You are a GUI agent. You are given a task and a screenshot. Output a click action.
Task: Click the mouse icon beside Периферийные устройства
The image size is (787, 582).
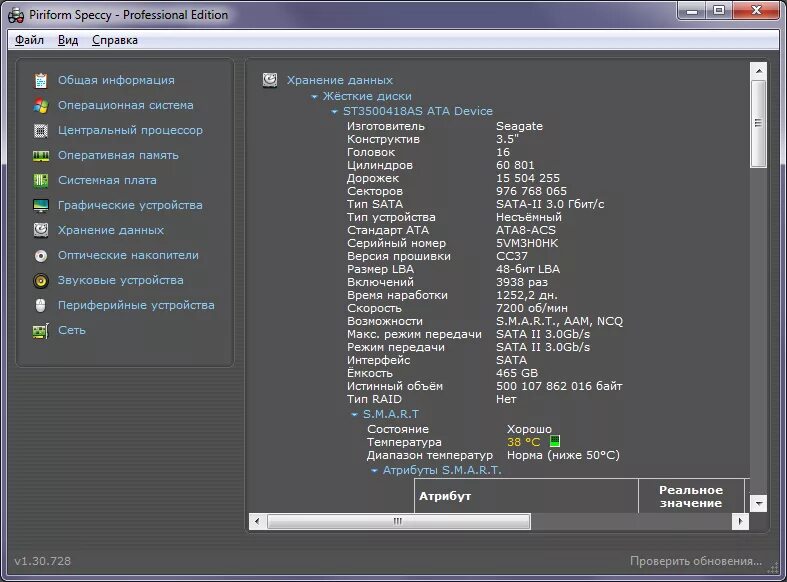click(x=41, y=305)
